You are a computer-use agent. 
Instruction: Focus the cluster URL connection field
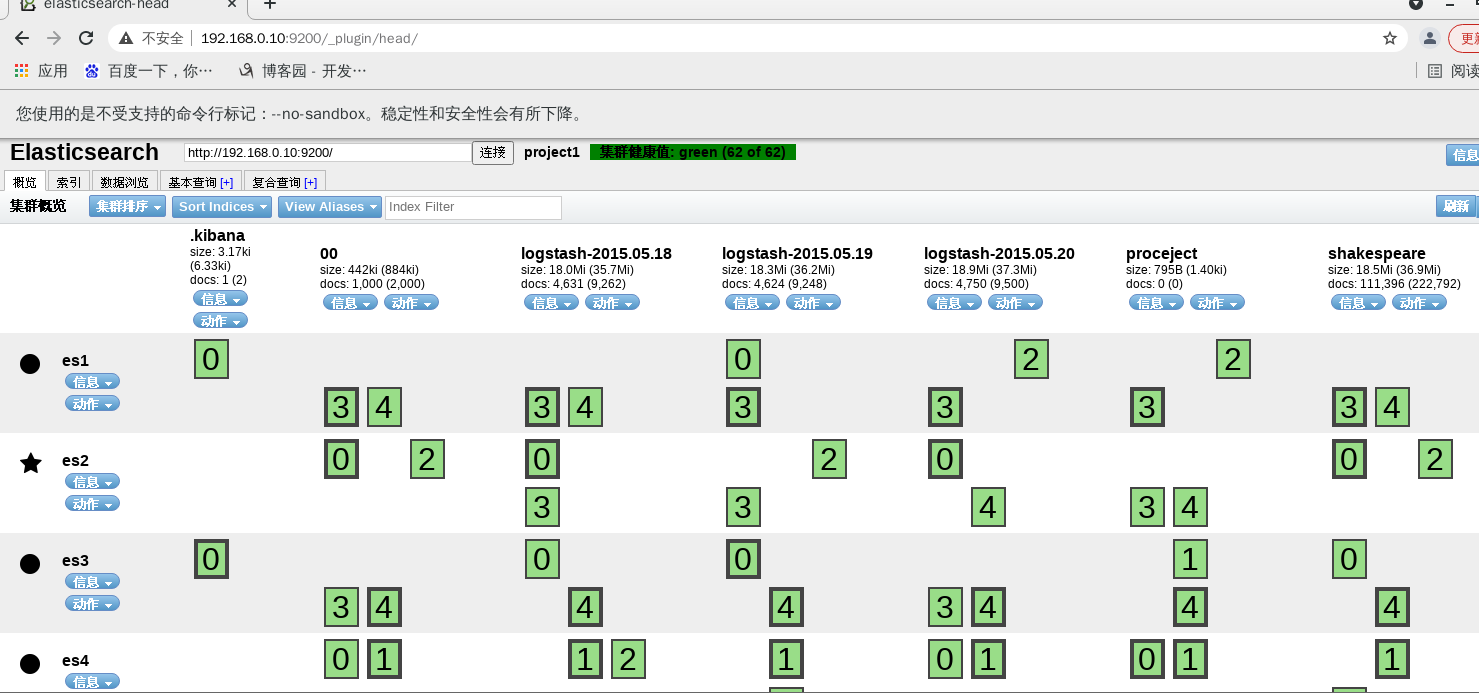(328, 153)
